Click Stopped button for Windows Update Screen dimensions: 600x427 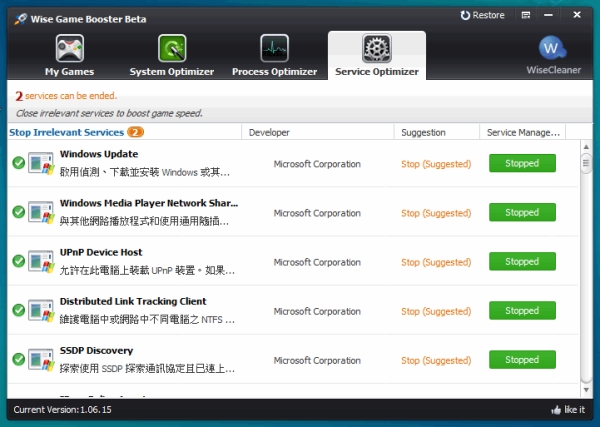(x=522, y=164)
